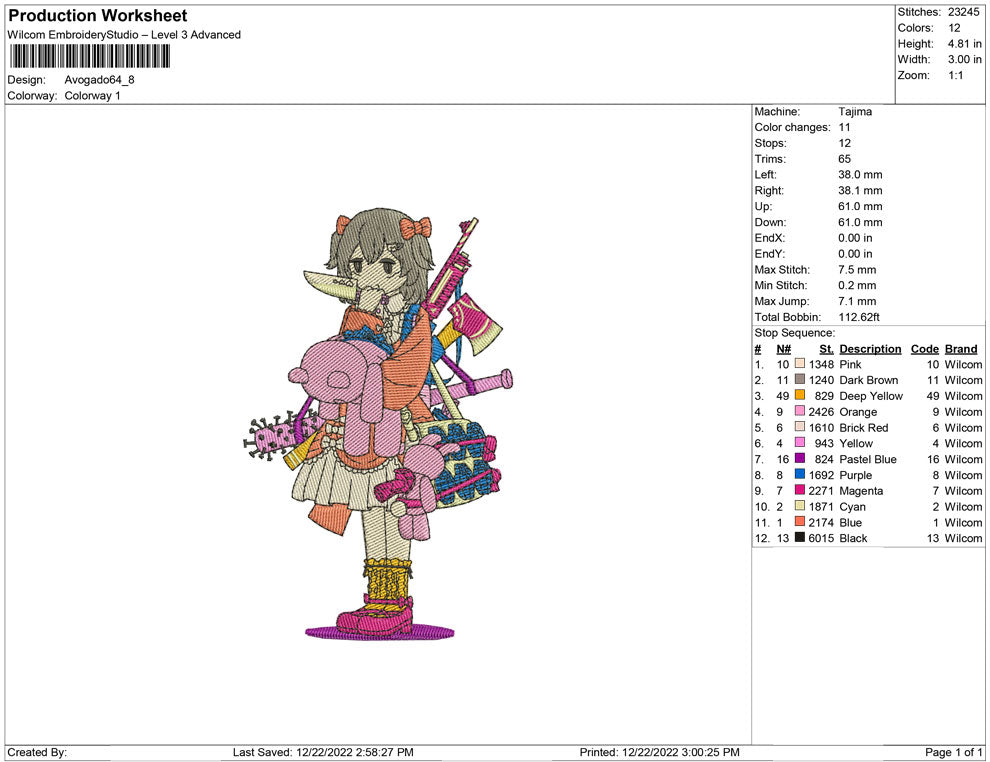
Task: Click the height value '4.81 in'
Action: 964,44
